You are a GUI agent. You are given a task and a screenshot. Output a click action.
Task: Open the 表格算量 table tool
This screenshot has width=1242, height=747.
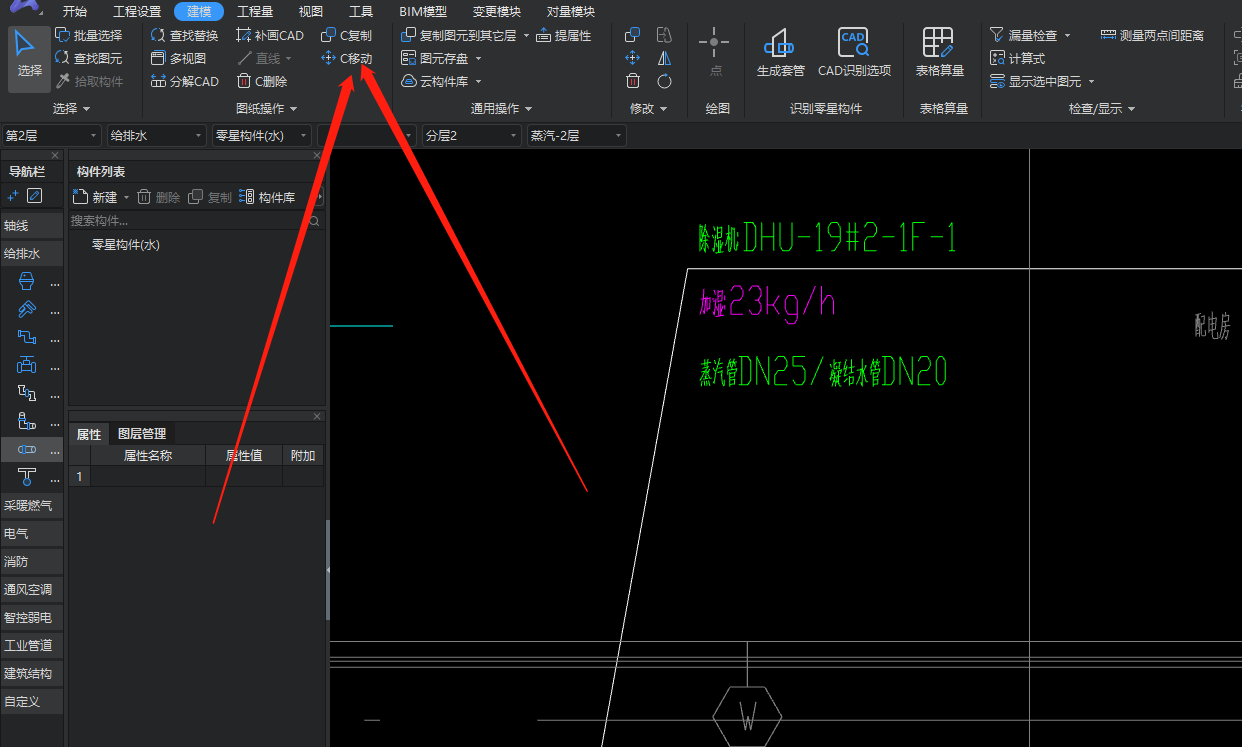939,52
